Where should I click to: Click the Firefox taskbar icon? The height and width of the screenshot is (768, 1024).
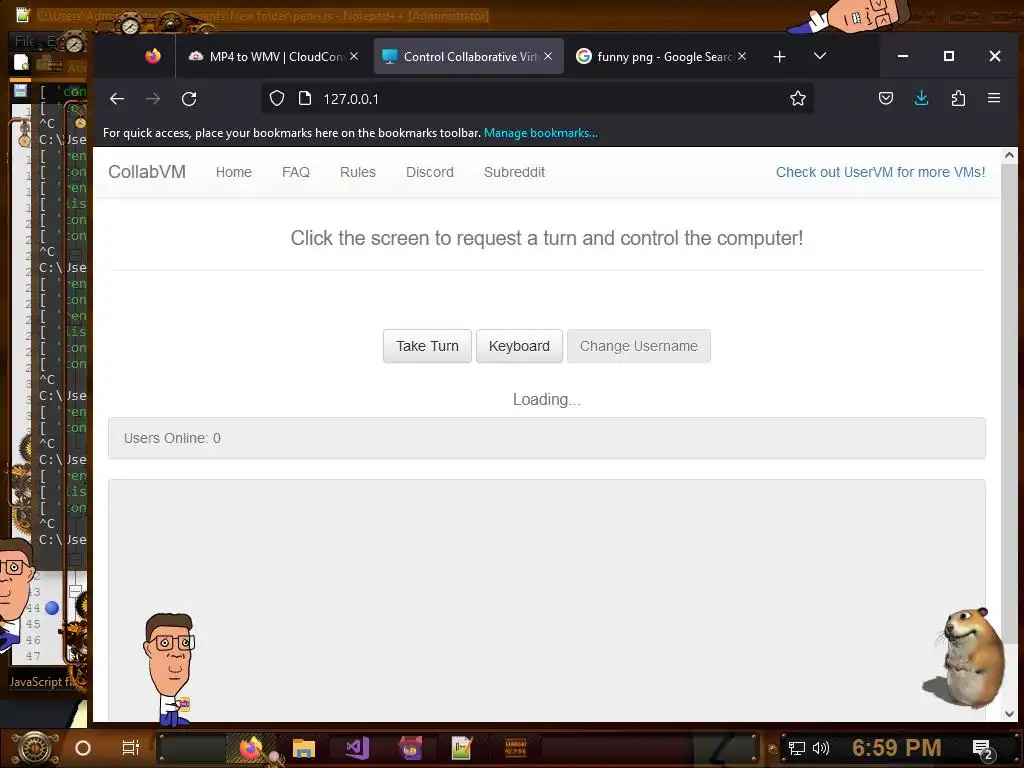[x=252, y=748]
